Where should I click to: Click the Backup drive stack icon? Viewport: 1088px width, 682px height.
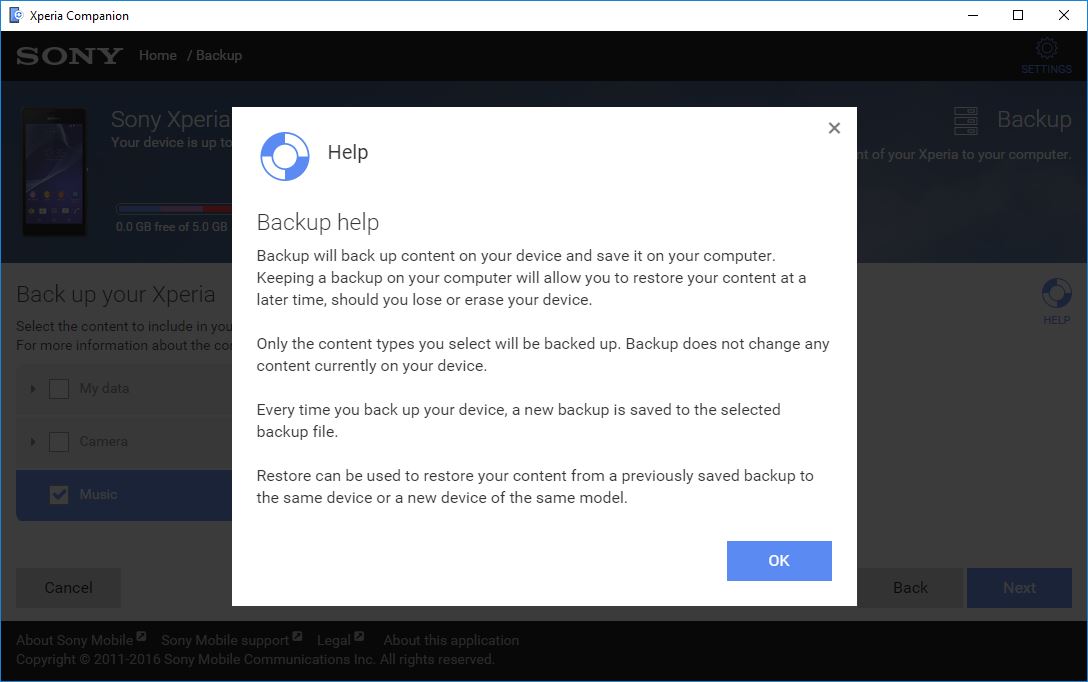click(965, 121)
